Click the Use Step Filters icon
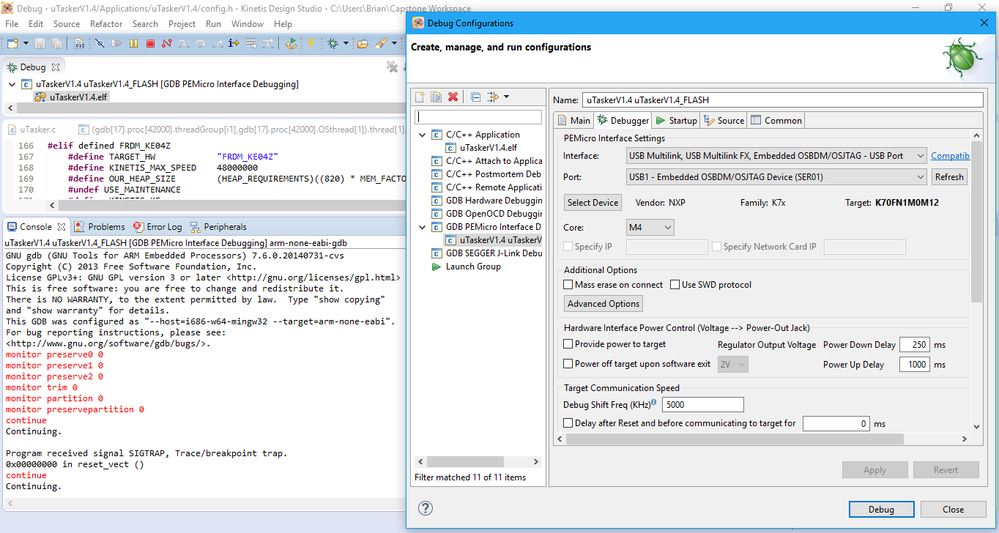The width and height of the screenshot is (999, 533). (x=268, y=43)
